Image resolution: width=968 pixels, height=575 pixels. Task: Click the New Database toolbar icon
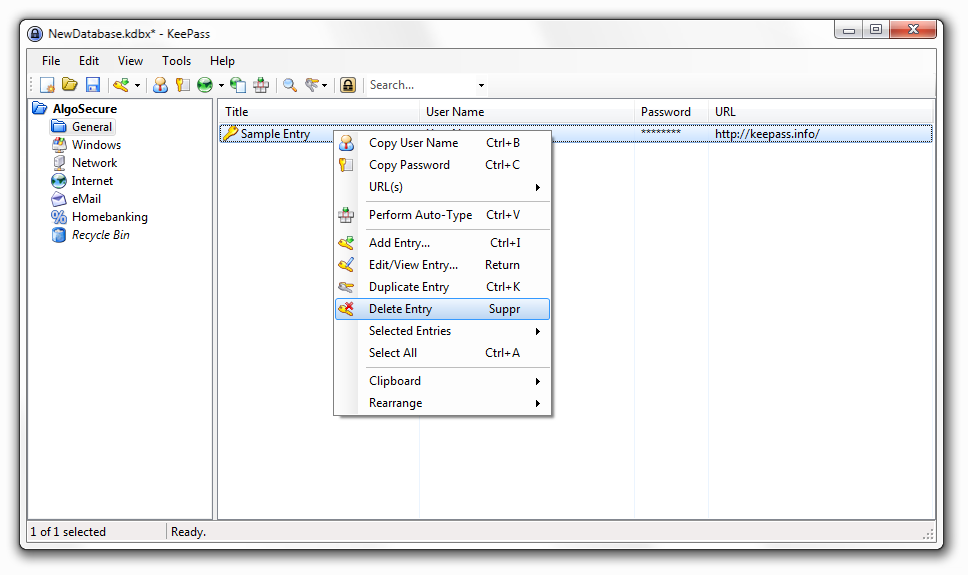tap(47, 85)
